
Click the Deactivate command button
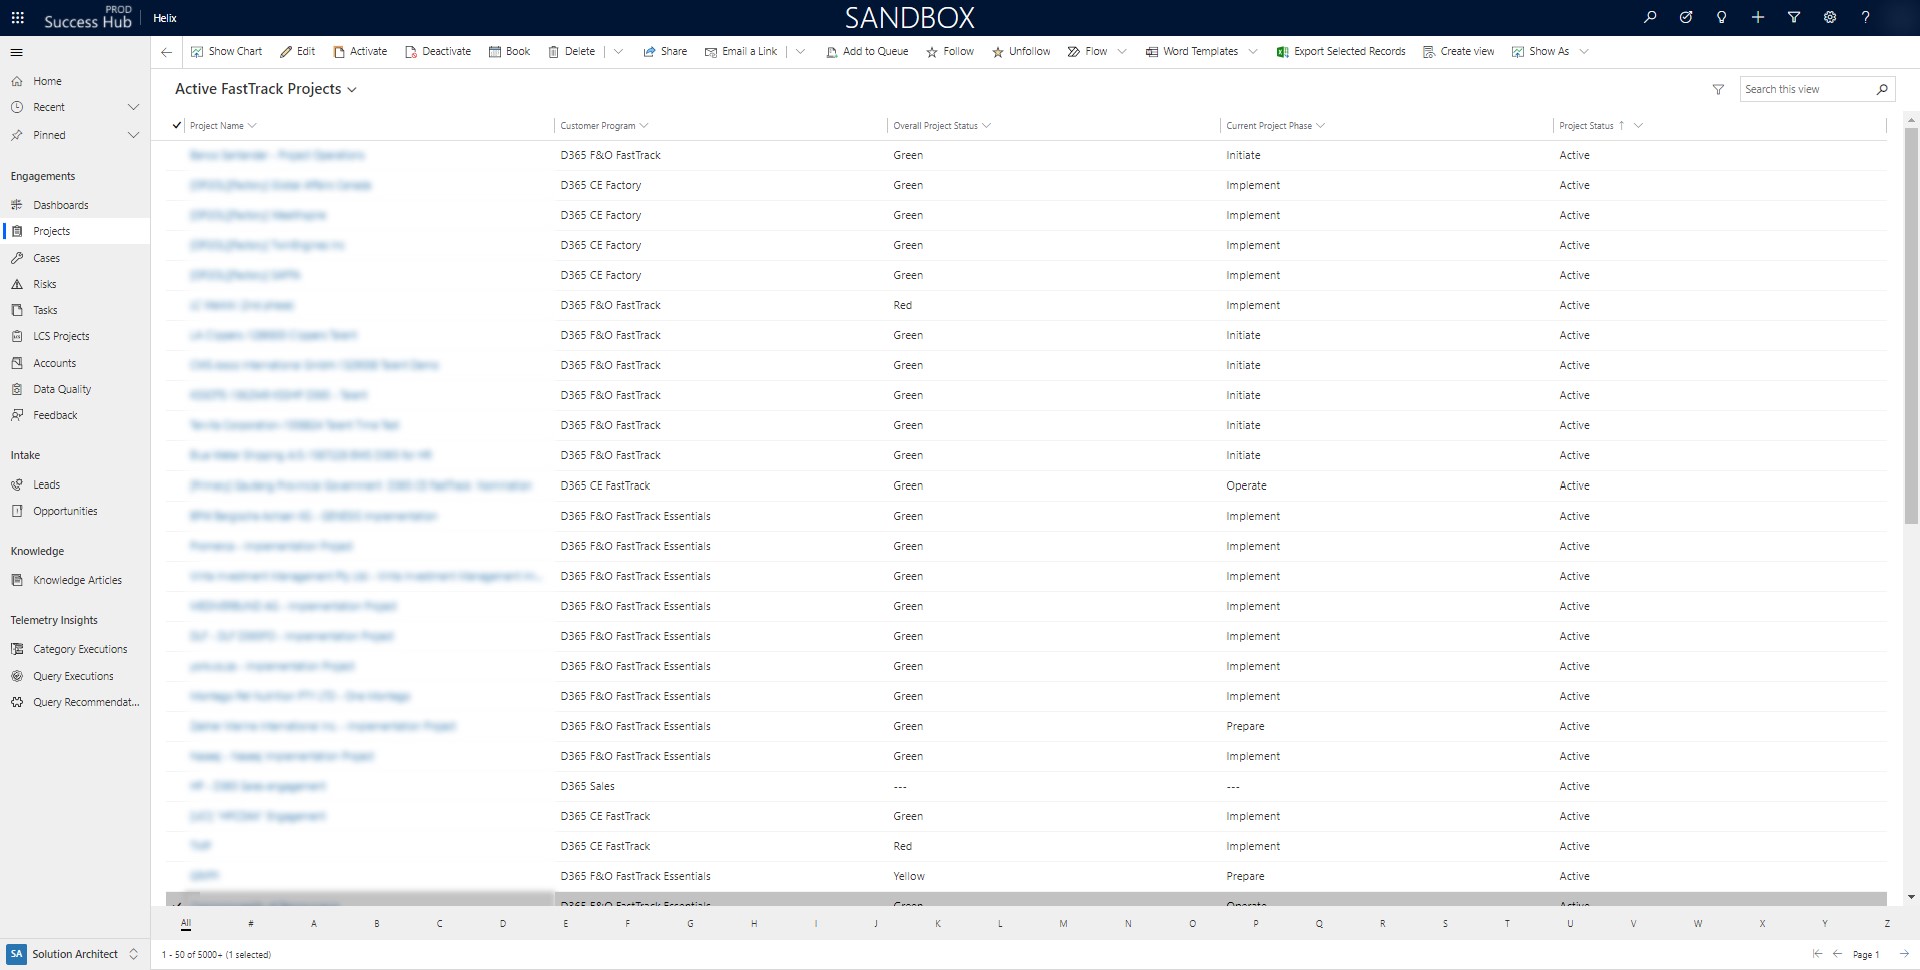tap(438, 52)
